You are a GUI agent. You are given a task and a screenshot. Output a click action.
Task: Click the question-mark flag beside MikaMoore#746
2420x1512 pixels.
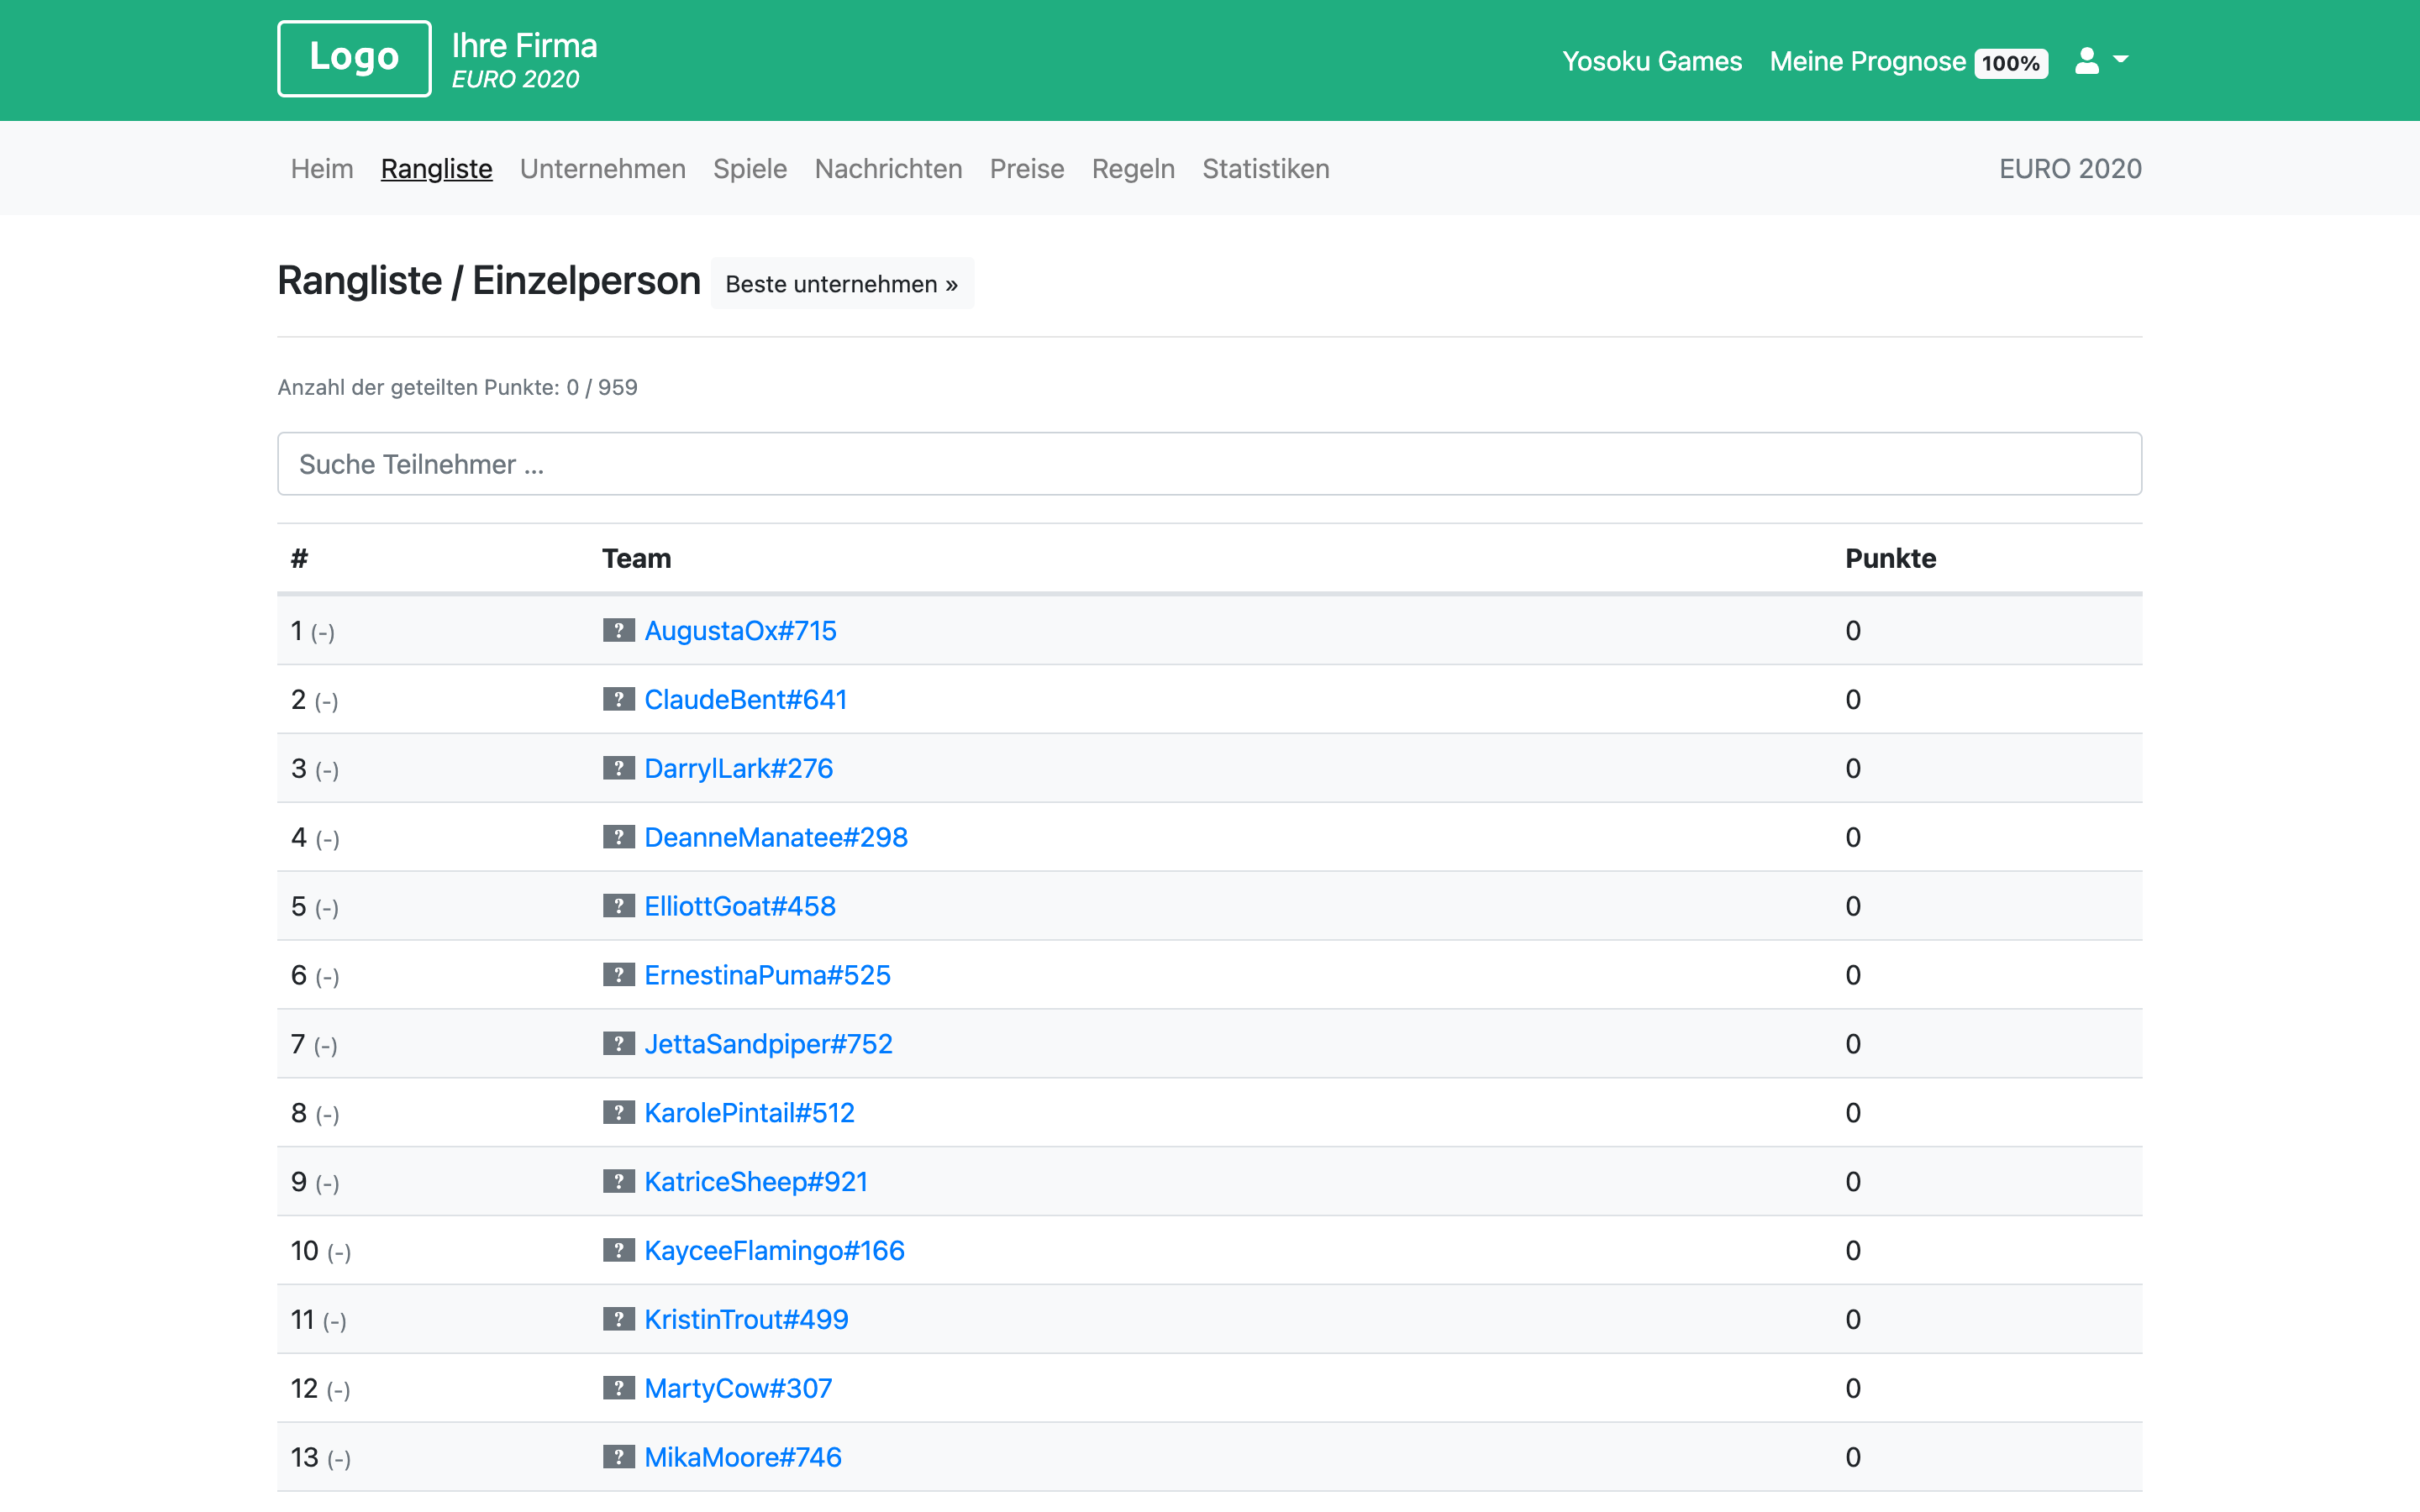619,1458
